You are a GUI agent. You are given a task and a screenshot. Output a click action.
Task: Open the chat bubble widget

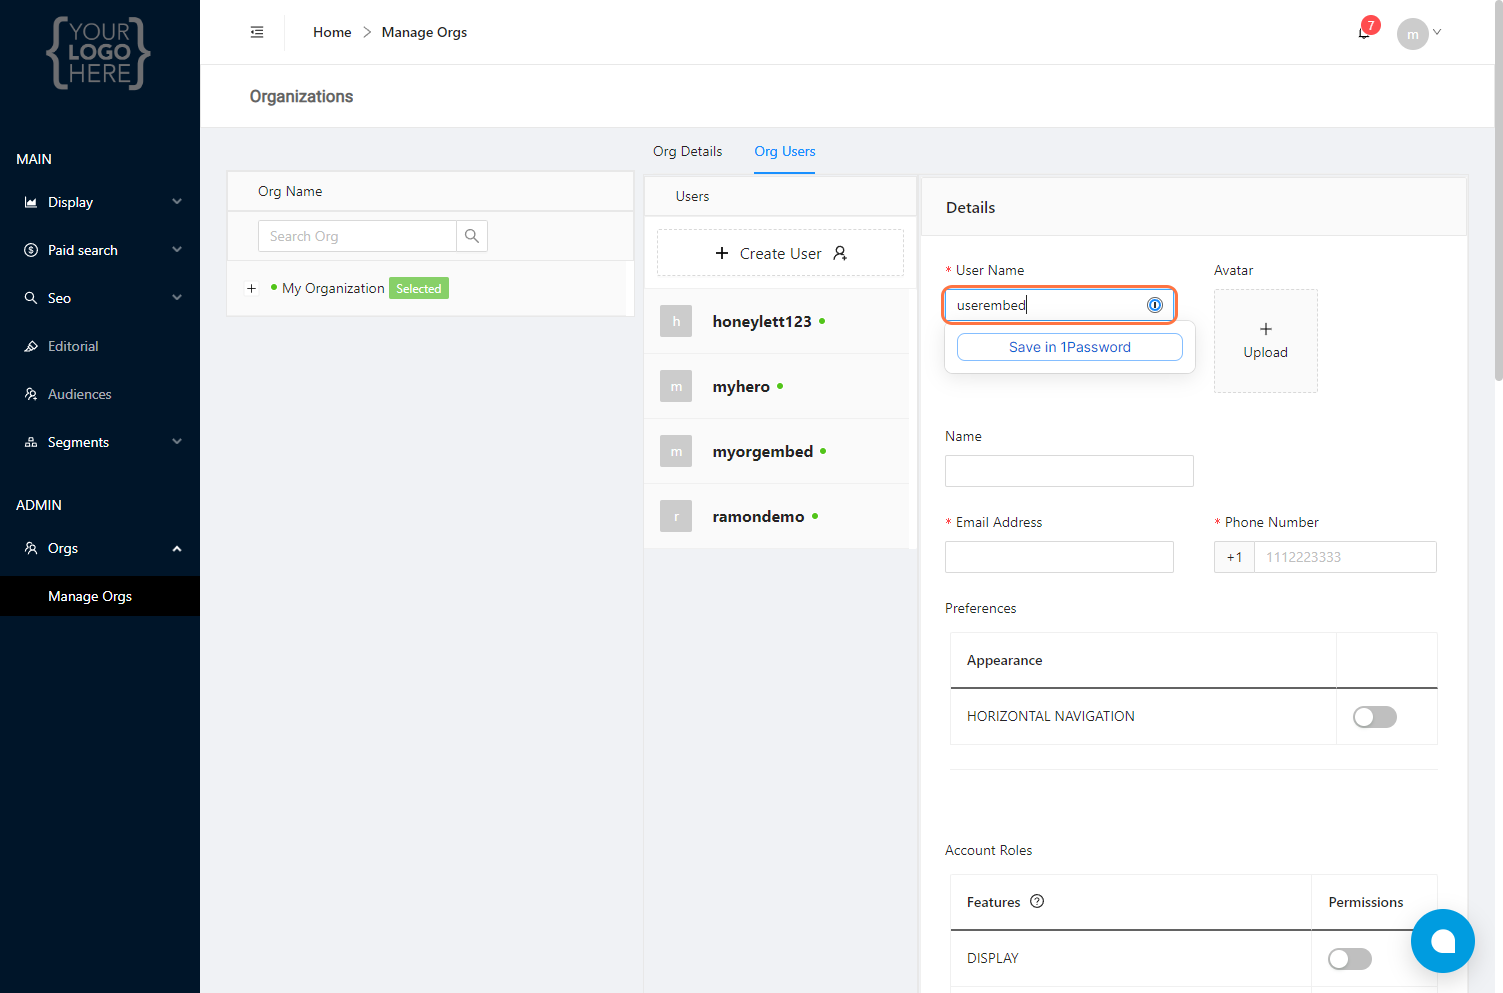[x=1442, y=940]
